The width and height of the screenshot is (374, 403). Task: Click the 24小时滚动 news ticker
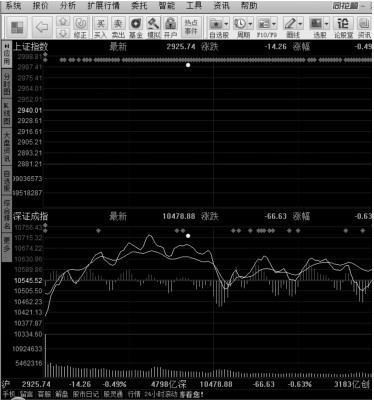click(161, 395)
